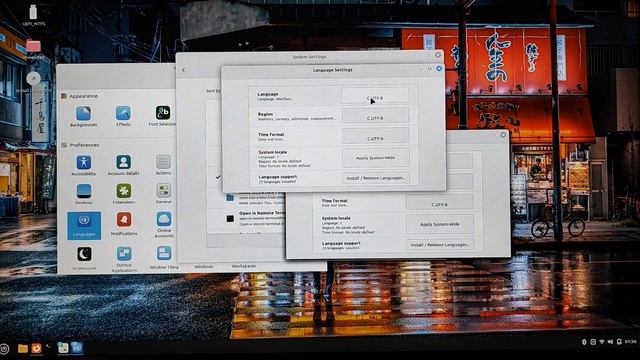Click Apply System-Wide in rear window
Viewport: 640px width, 360px height.
point(440,224)
